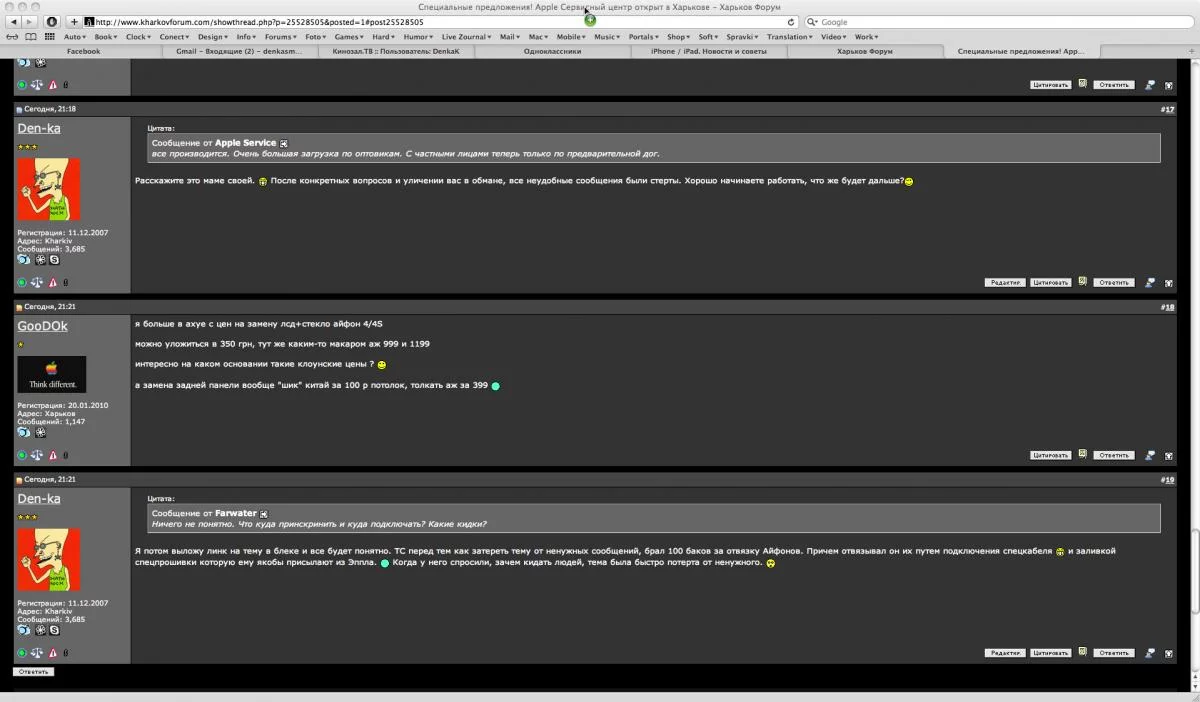This screenshot has height=702, width=1200.
Task: Open Top Sites grid icon
Action: tap(51, 37)
